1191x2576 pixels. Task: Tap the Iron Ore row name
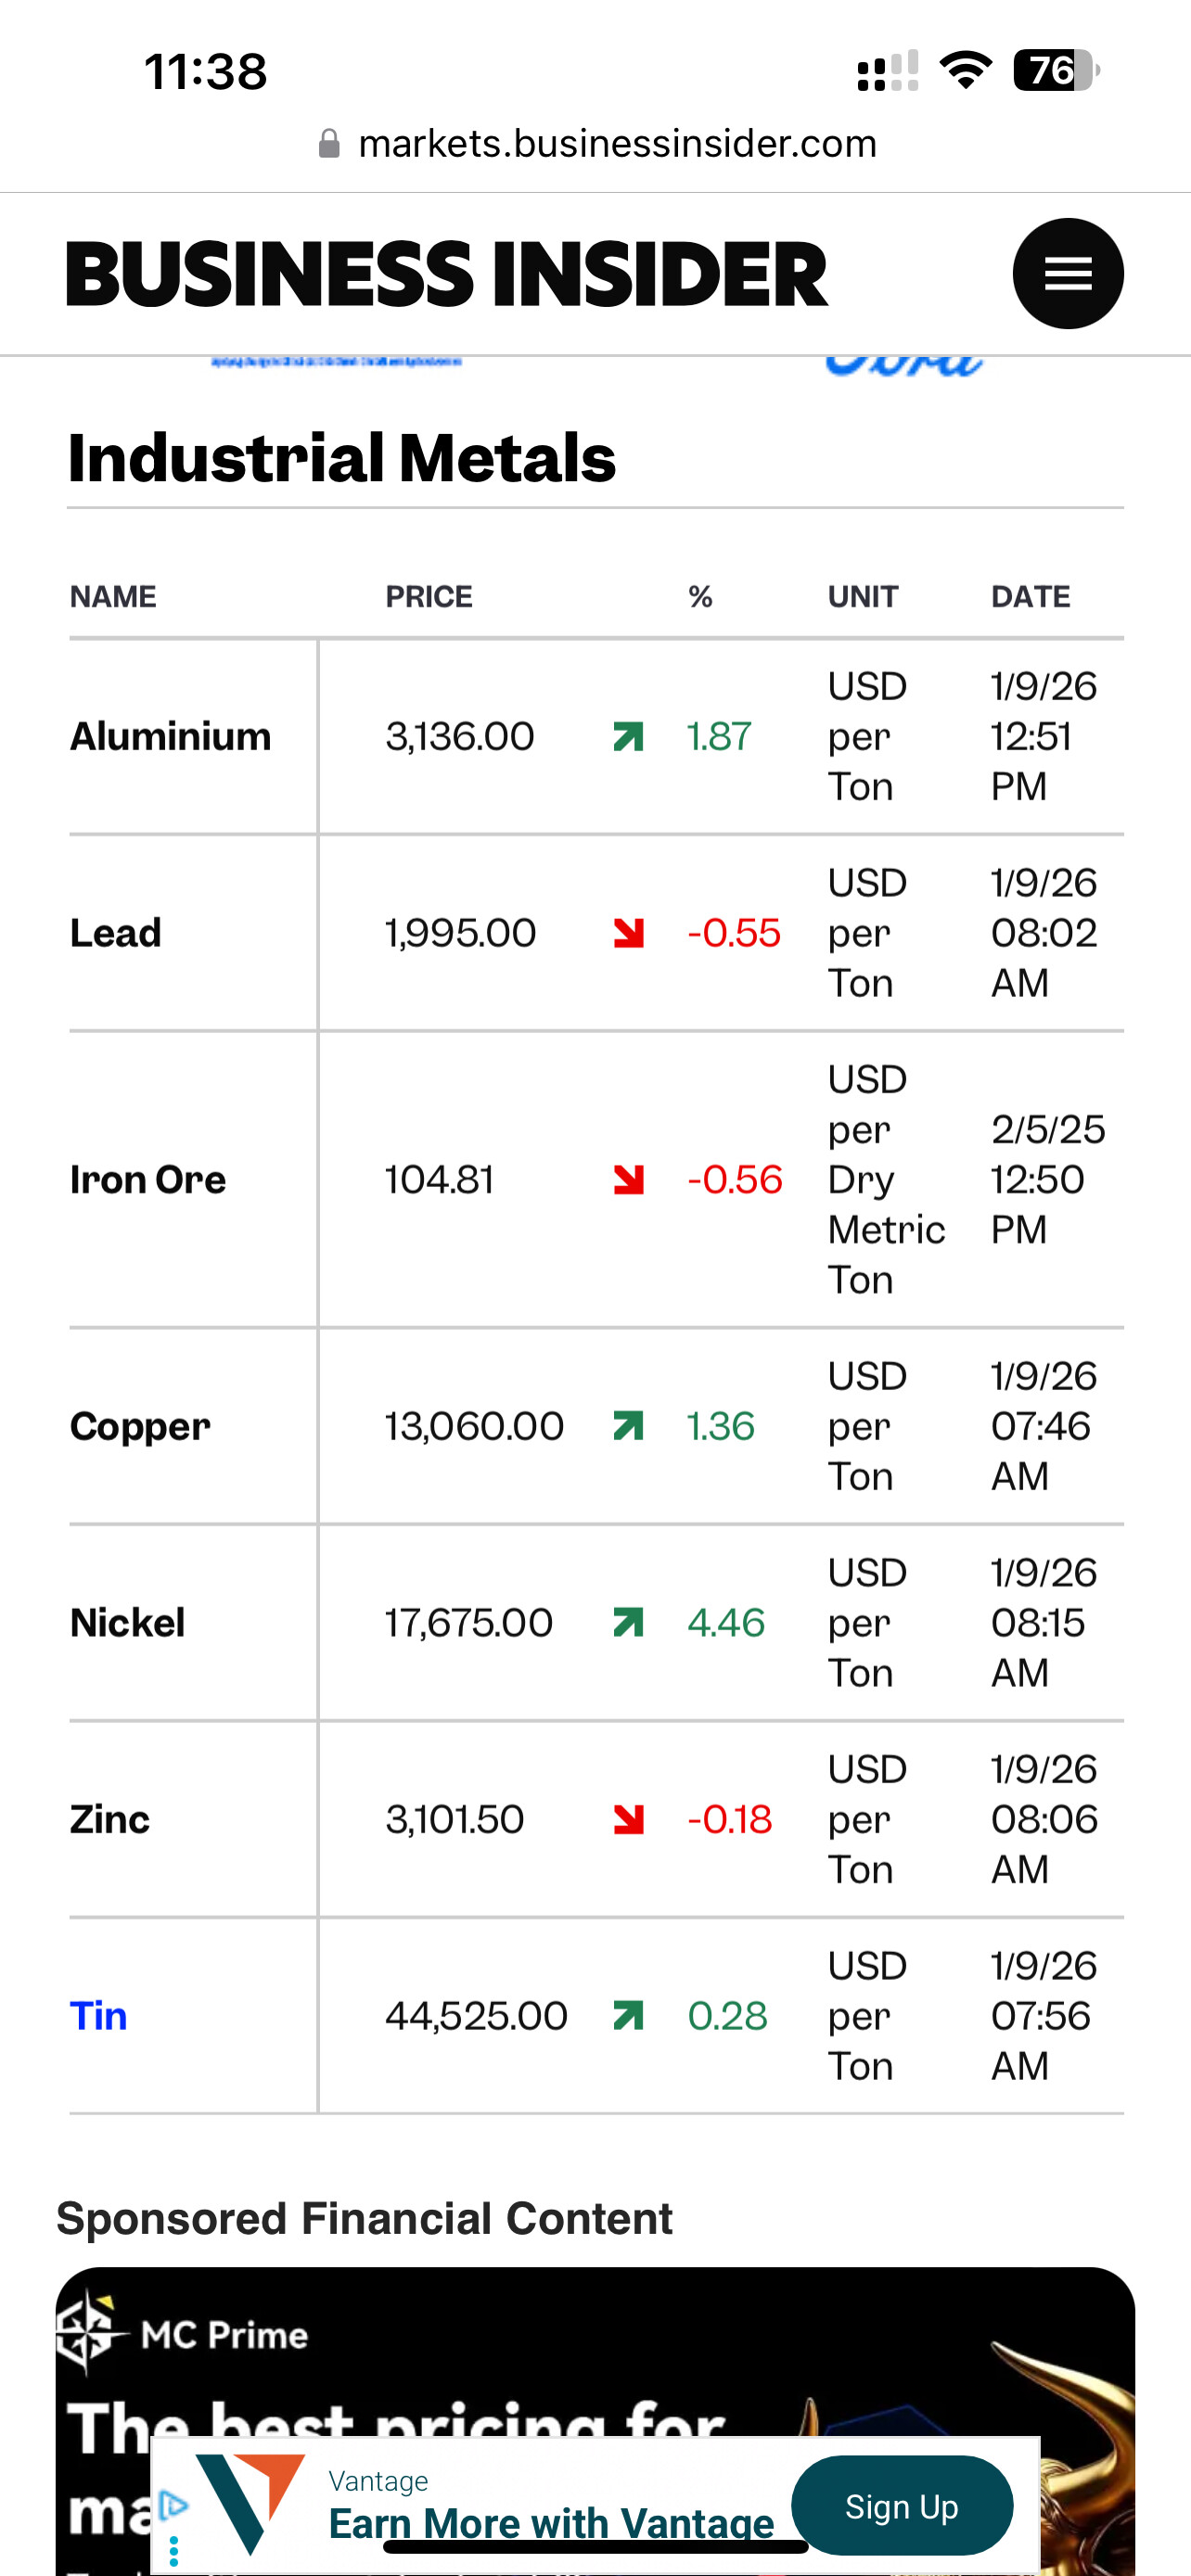click(148, 1180)
